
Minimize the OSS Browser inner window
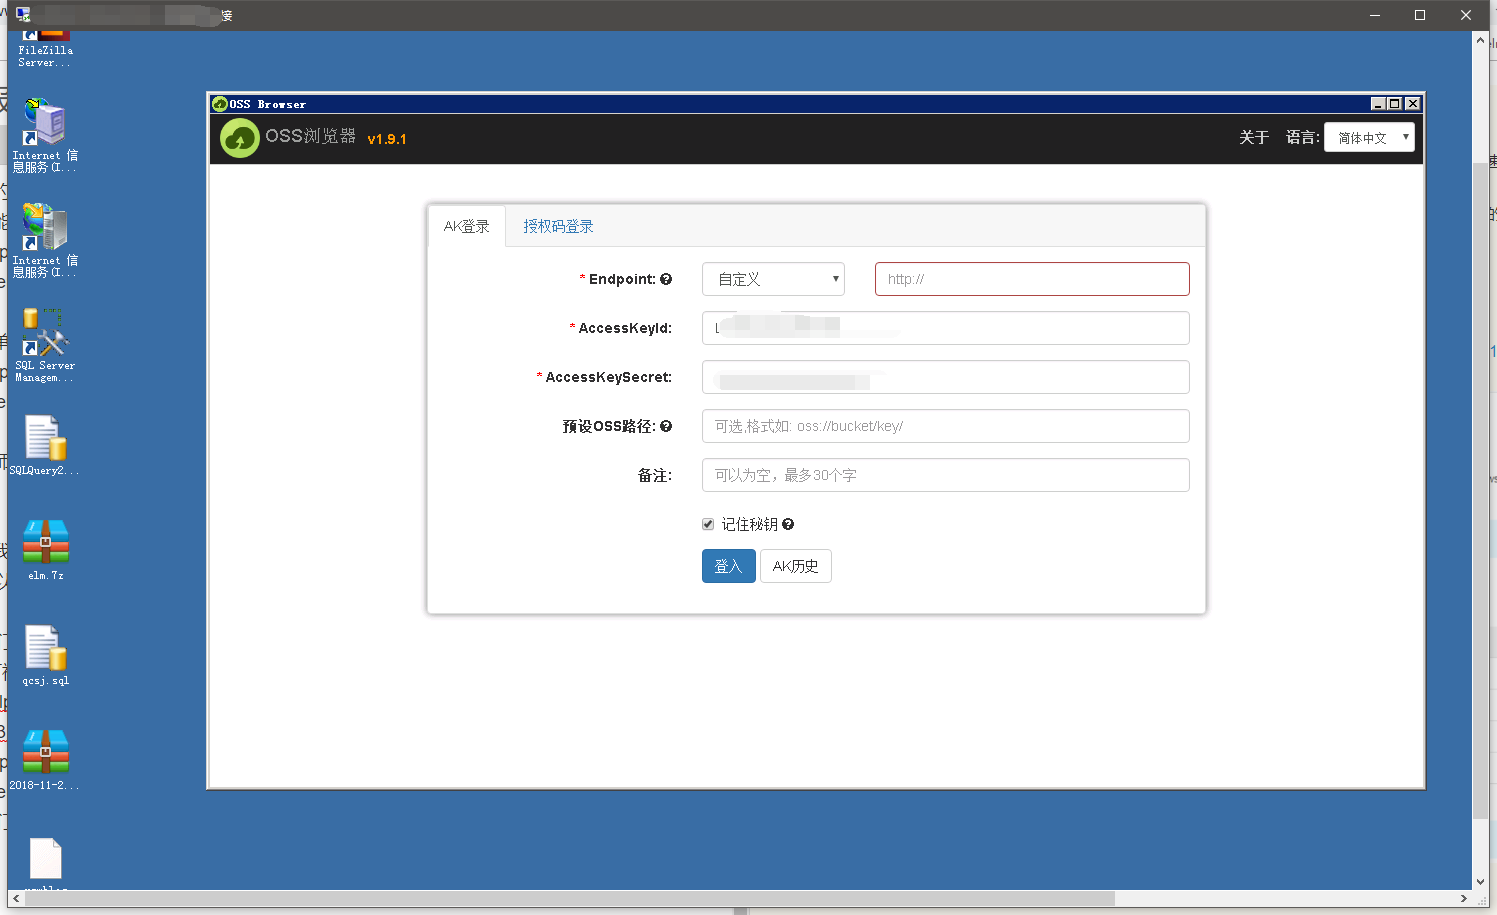coord(1378,104)
